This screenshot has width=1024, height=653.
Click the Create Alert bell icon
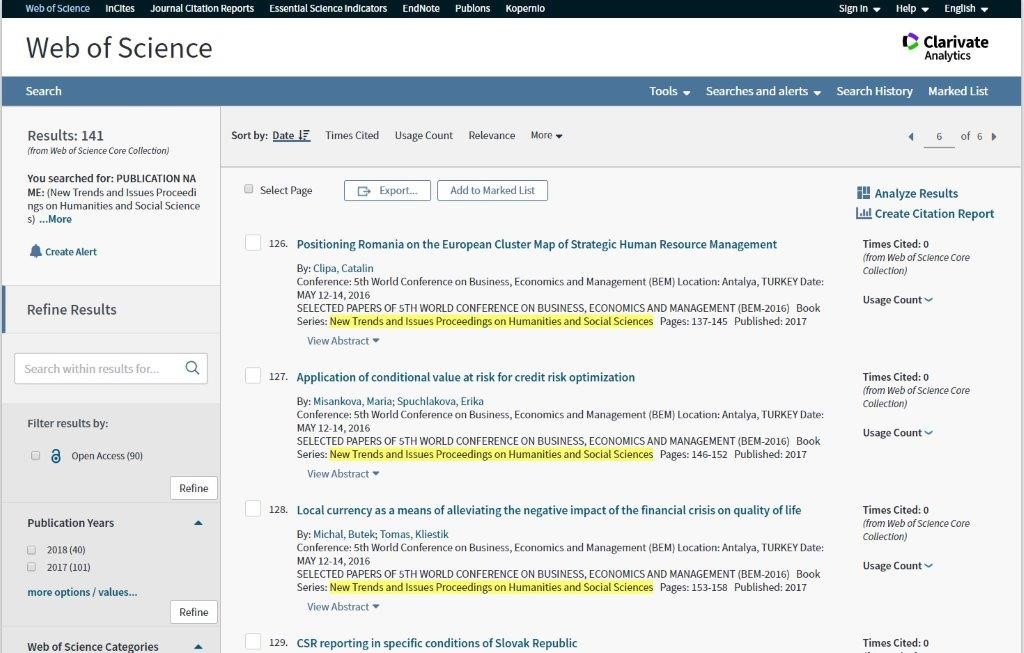click(x=36, y=252)
